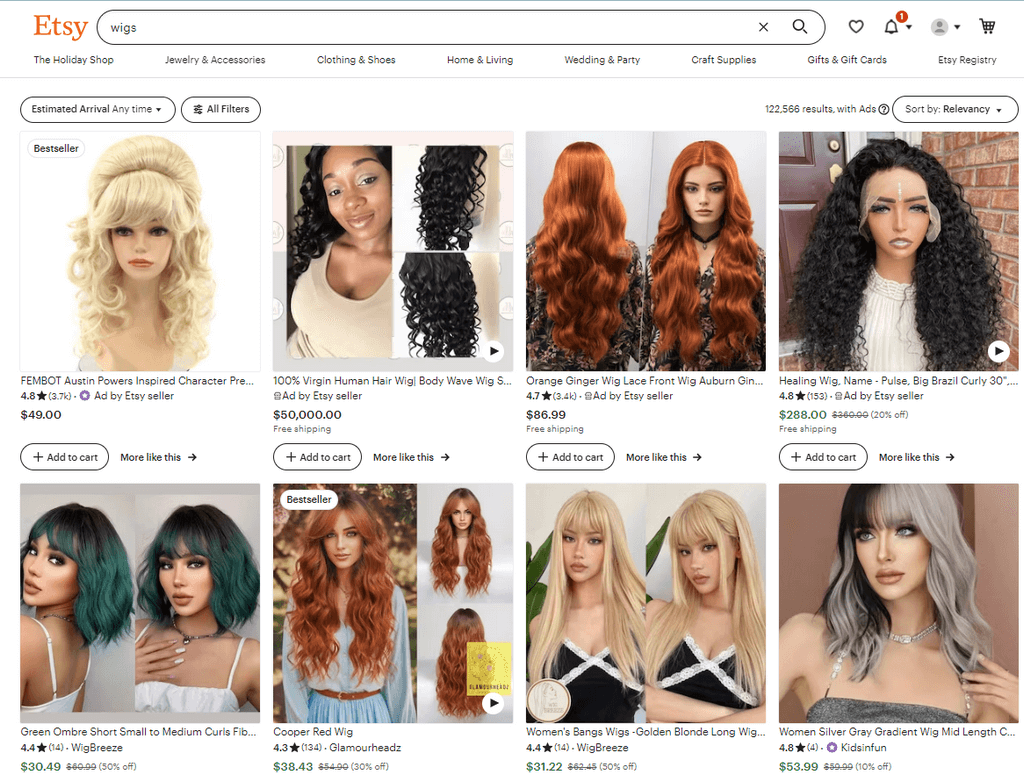Play the video on the black curly wig listing
The width and height of the screenshot is (1024, 775).
(998, 351)
